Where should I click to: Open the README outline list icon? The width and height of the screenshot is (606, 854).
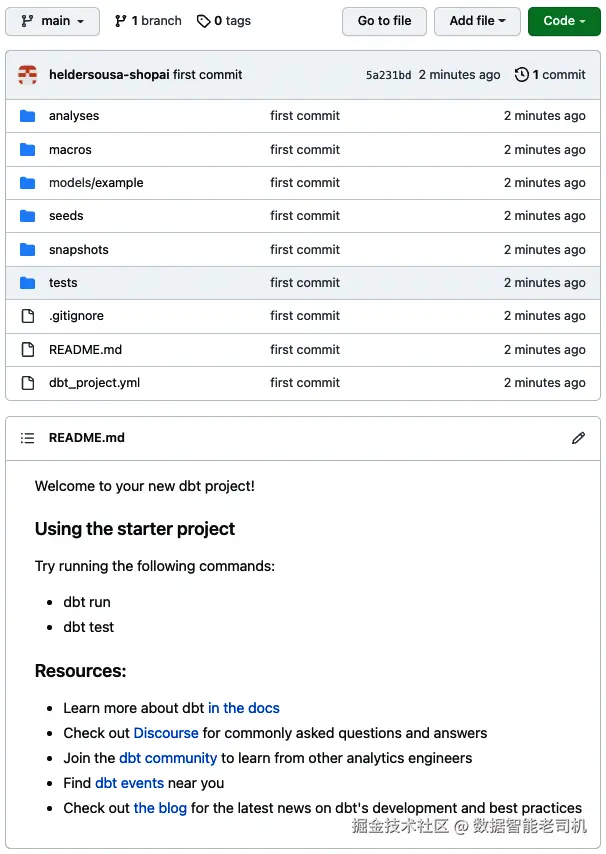[27, 438]
